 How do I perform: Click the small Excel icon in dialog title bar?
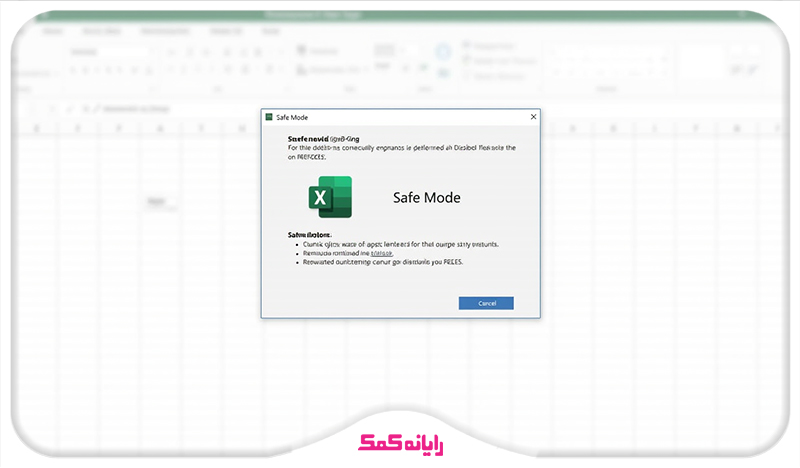click(269, 117)
